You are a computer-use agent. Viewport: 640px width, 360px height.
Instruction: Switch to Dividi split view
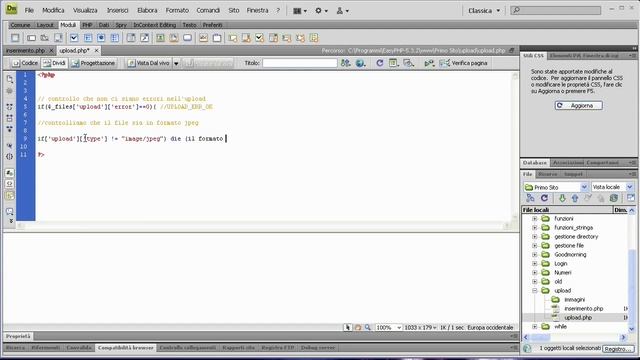pos(54,63)
